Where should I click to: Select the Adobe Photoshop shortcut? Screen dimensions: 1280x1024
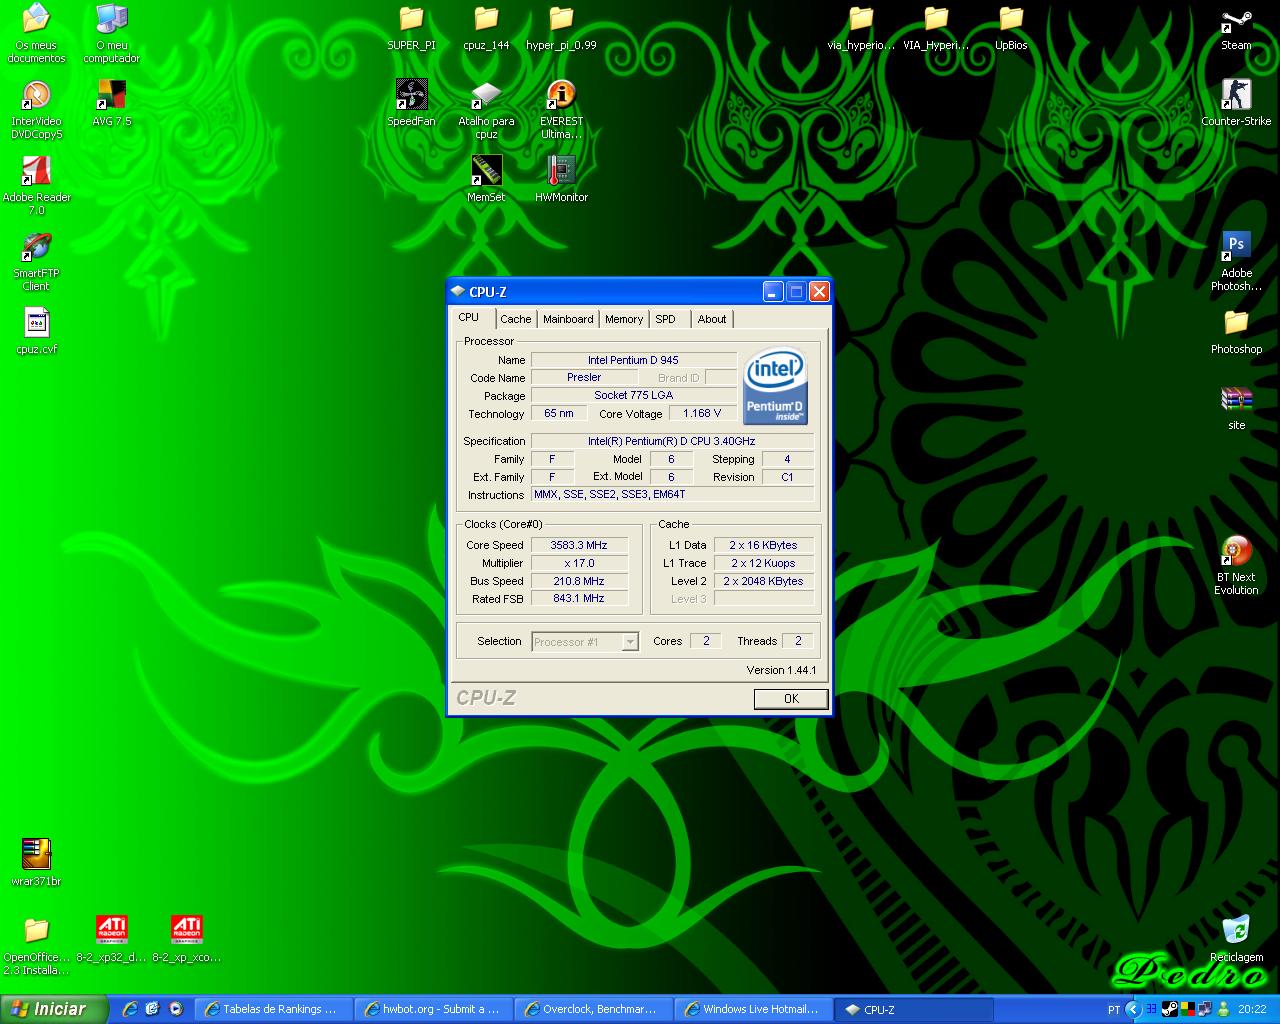1236,262
